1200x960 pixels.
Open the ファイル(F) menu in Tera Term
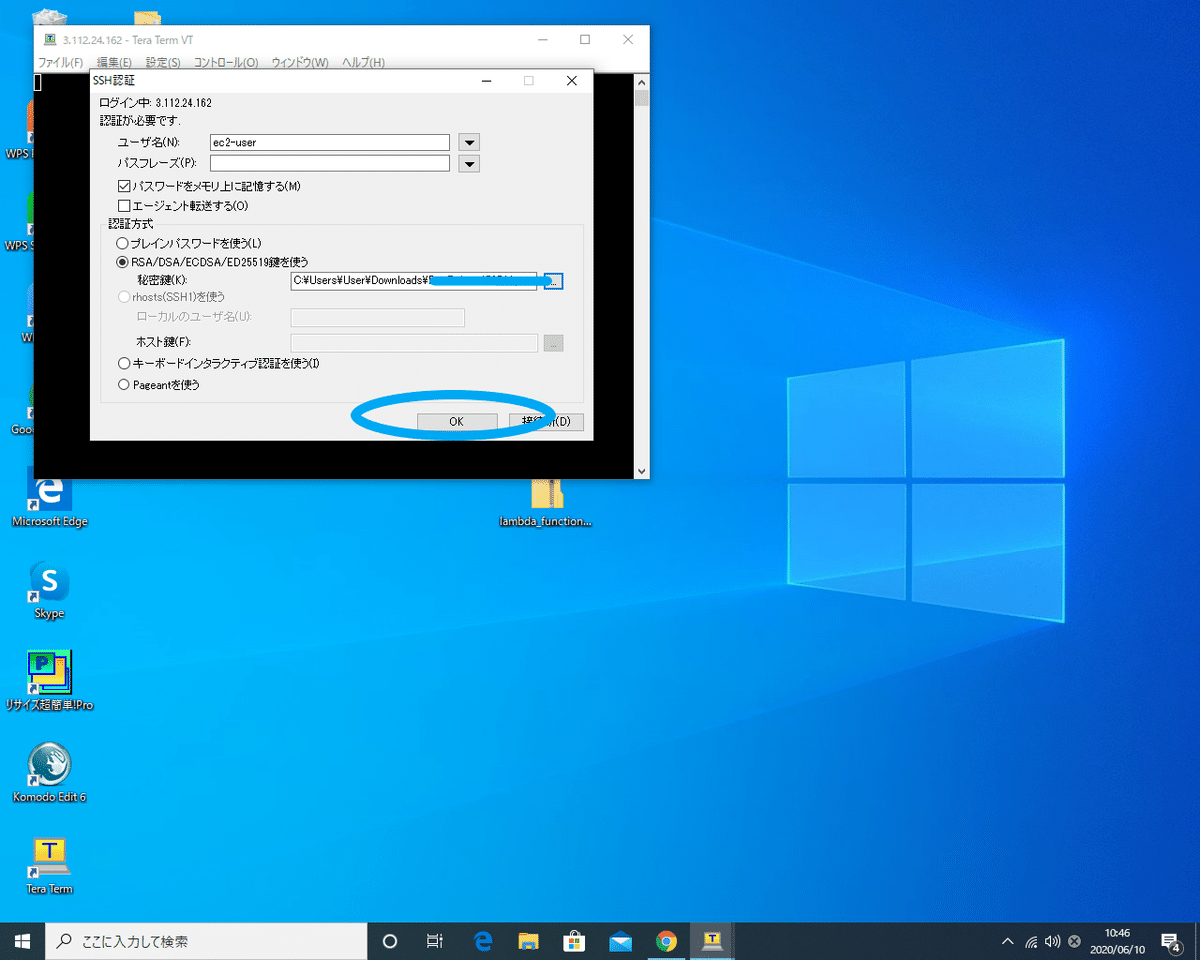tap(60, 63)
